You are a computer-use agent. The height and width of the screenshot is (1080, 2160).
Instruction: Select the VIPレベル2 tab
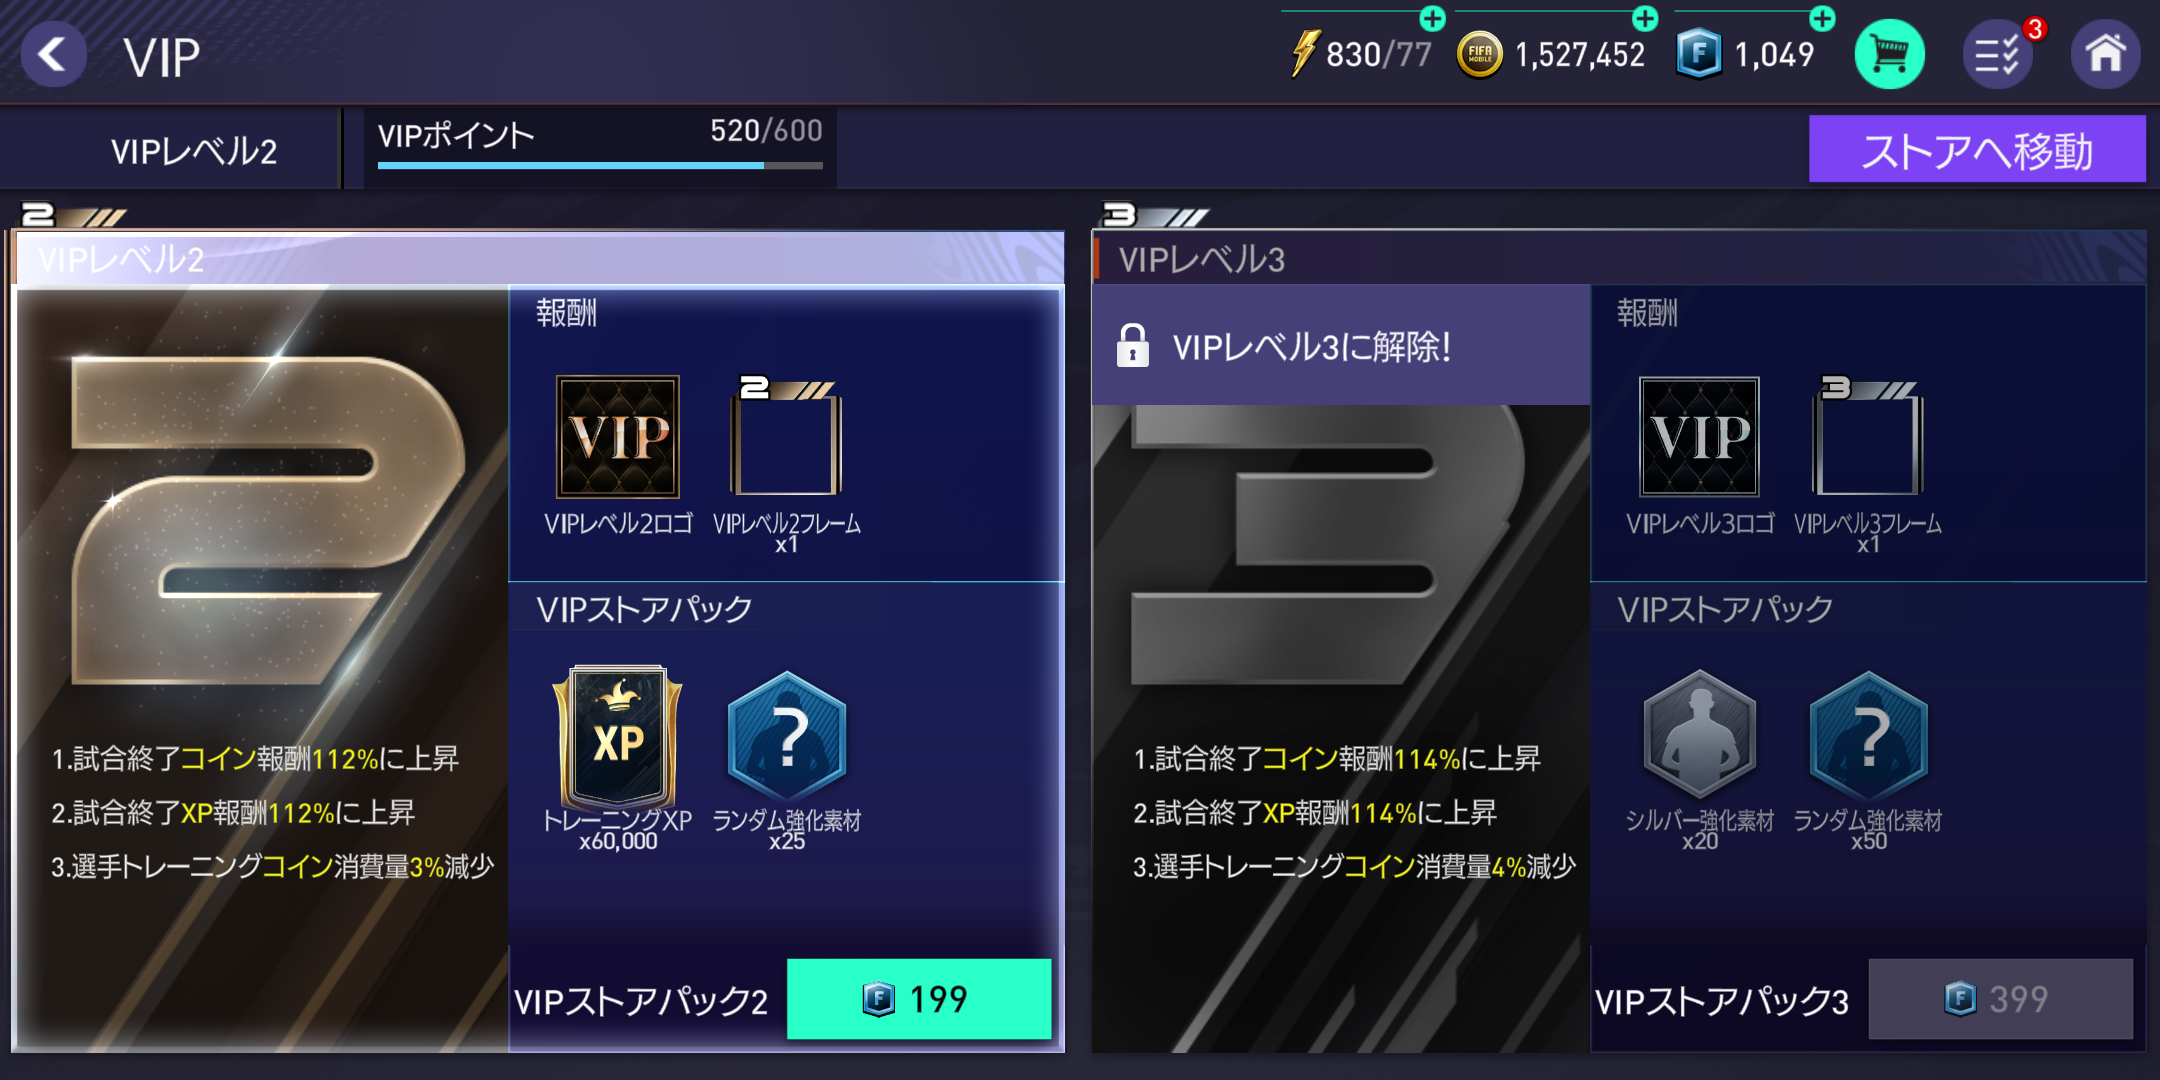[193, 151]
